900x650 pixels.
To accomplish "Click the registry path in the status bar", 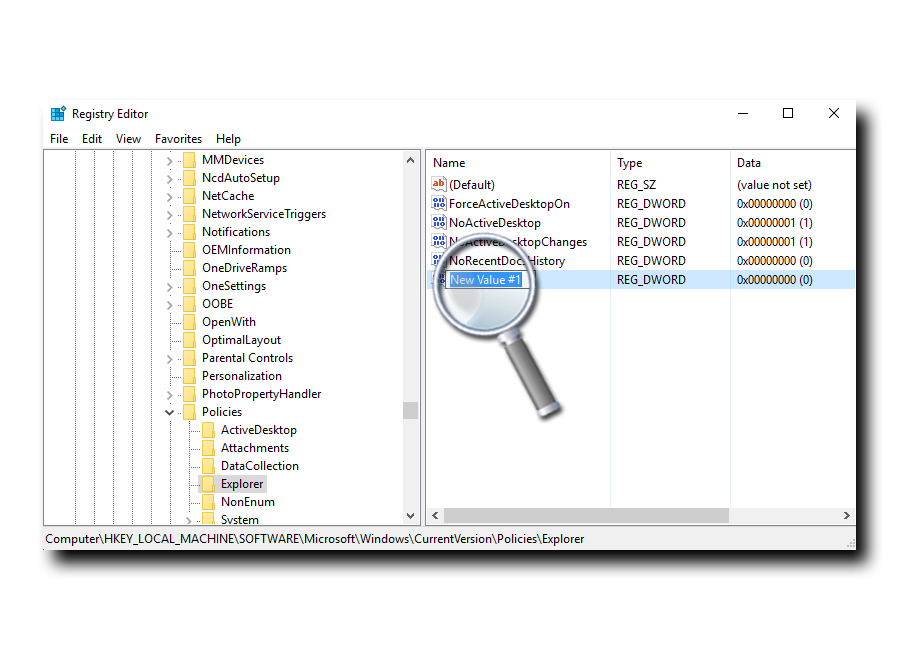I will (x=315, y=539).
